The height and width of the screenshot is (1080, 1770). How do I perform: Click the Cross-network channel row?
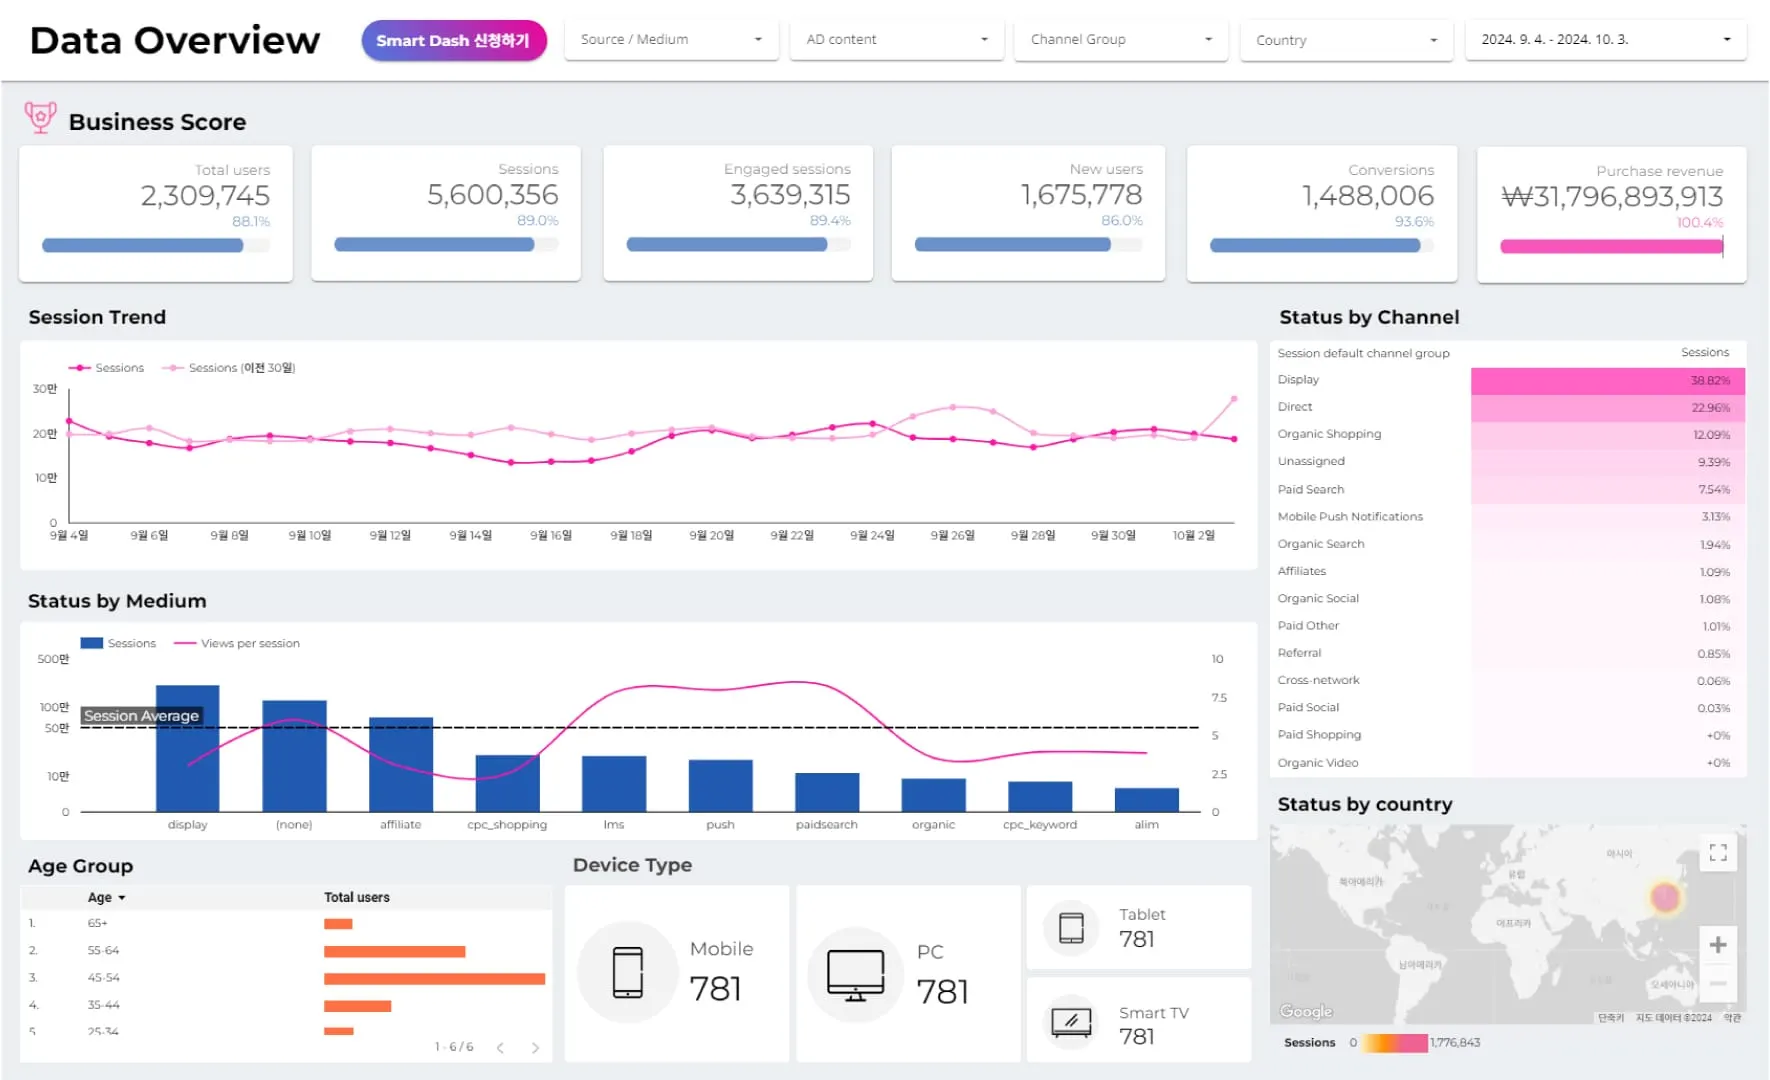[x=1508, y=680]
